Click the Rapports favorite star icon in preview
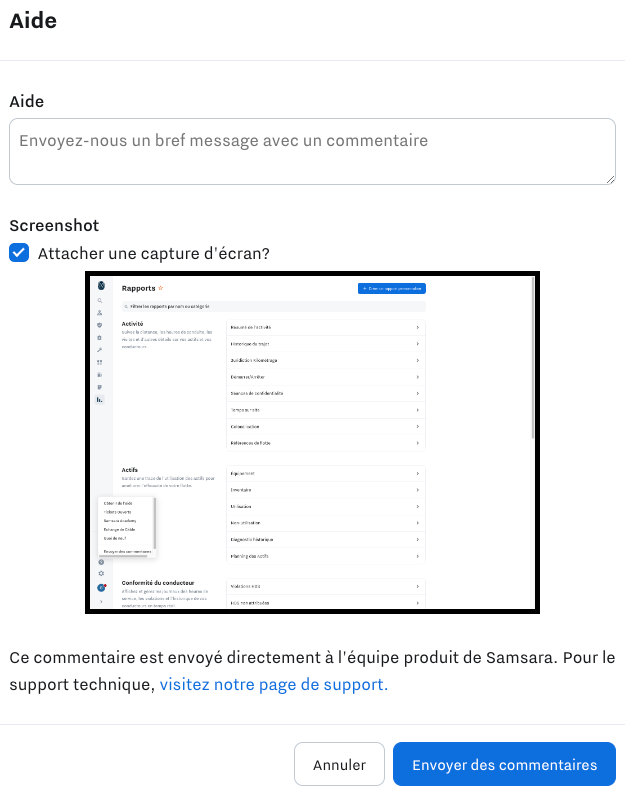This screenshot has height=795, width=625. (161, 288)
